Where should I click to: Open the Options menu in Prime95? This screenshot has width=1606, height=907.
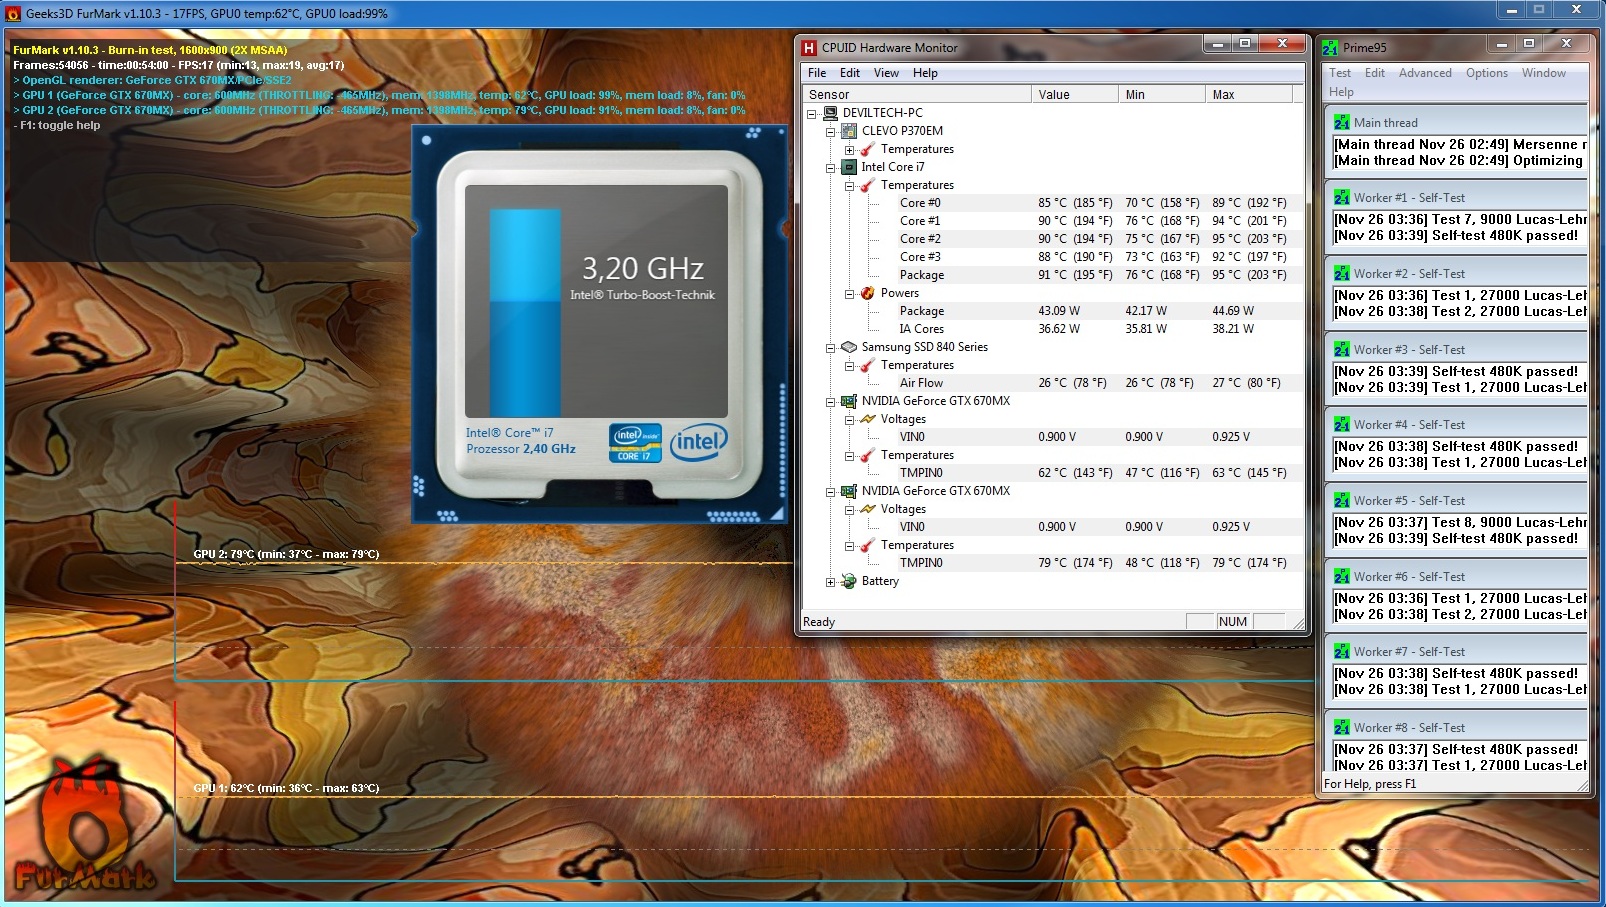coord(1487,73)
